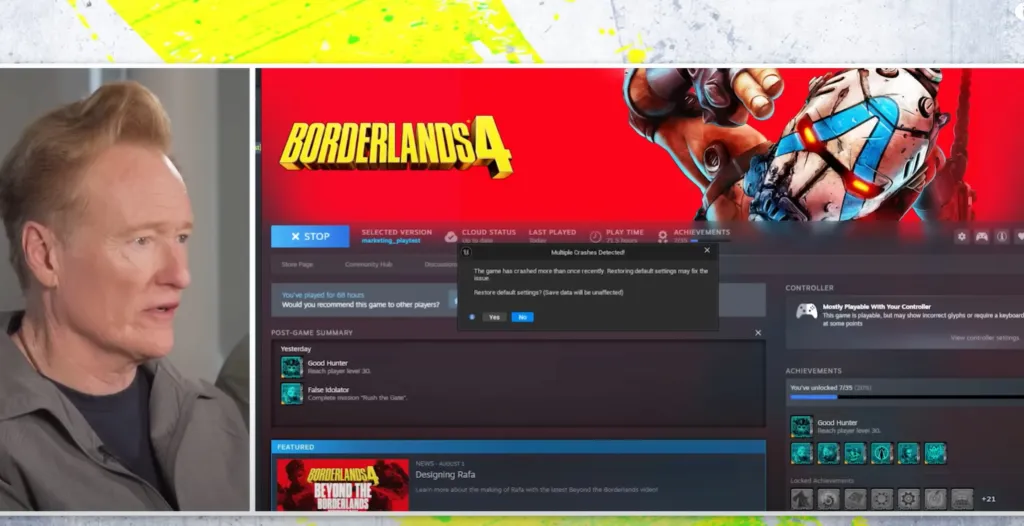Open the Beyond the Borderlands featured thumbnail

(343, 485)
